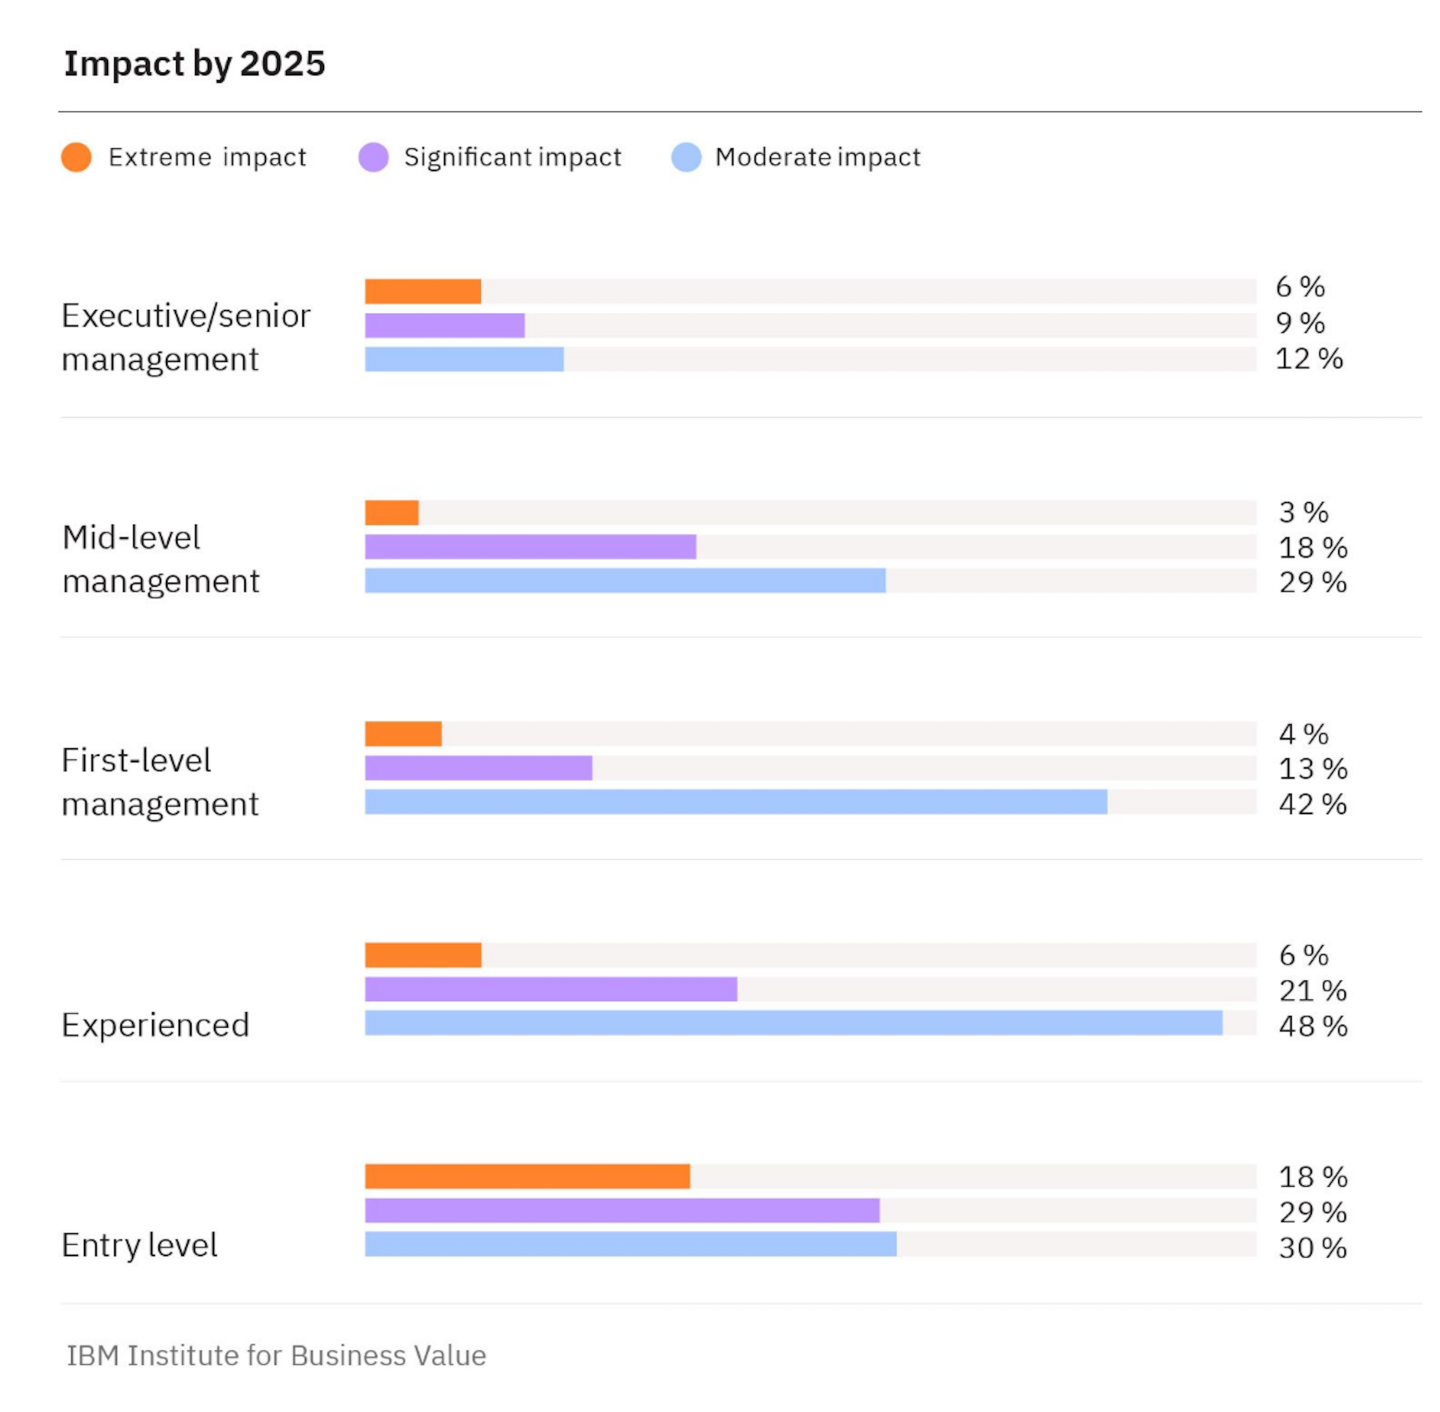Select the Entry level row label

[x=139, y=1245]
